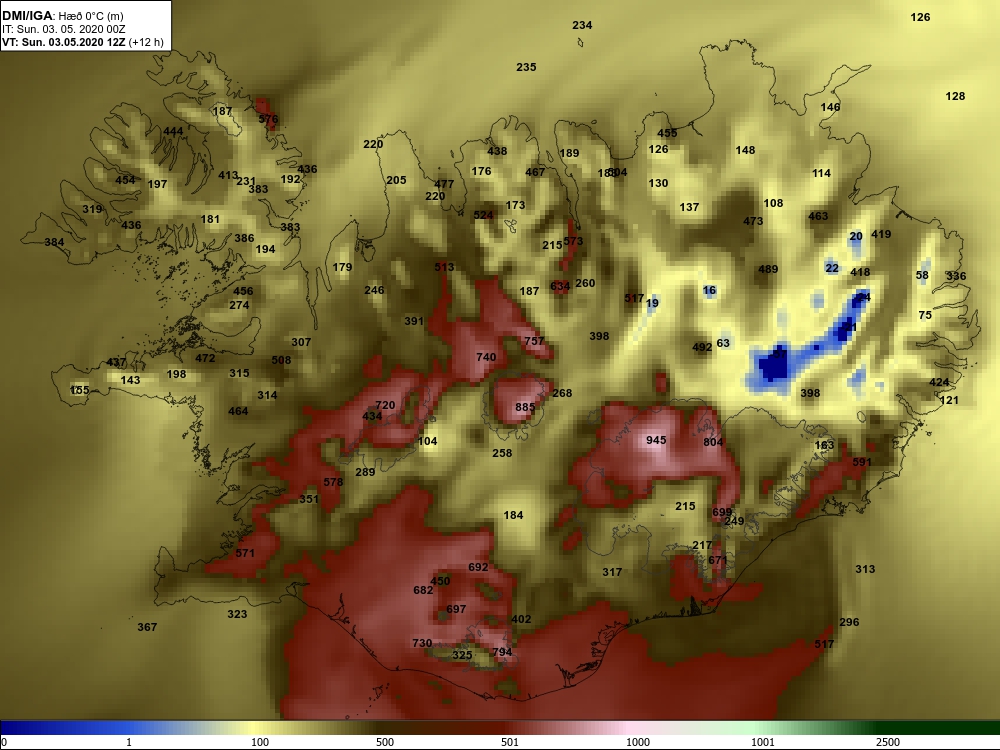This screenshot has height=750, width=1000.
Task: Select the 671 map value
Action: tap(717, 560)
